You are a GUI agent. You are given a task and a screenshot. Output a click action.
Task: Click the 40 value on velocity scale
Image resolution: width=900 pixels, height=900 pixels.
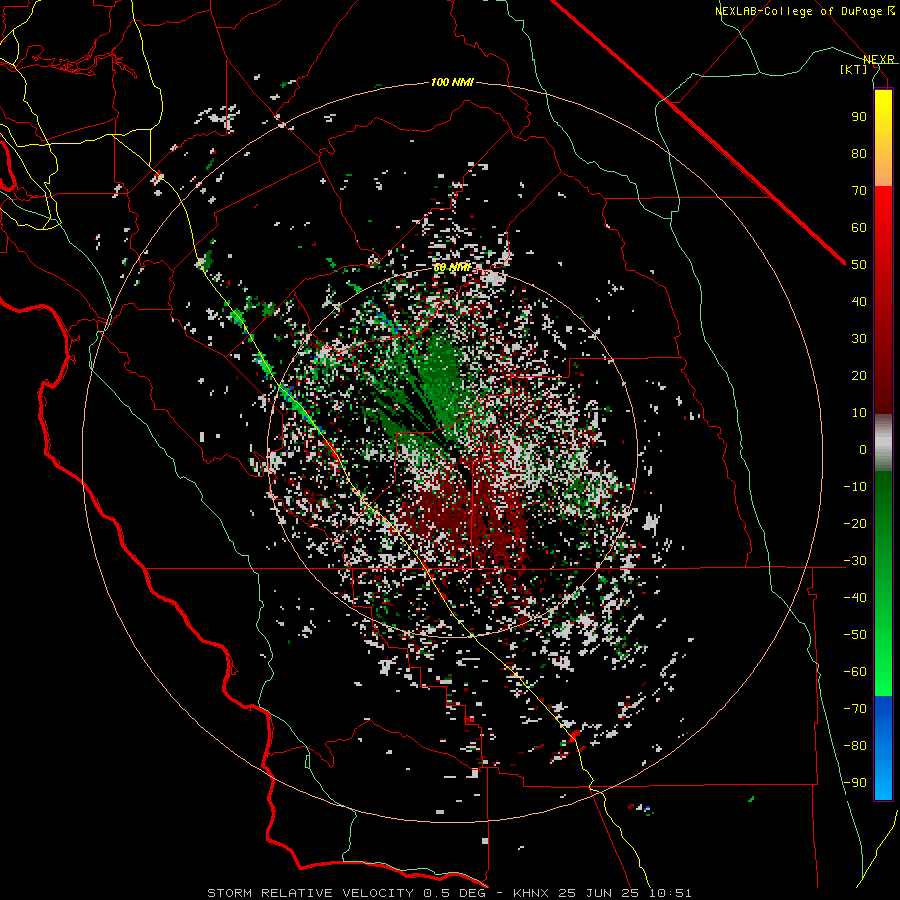(x=859, y=301)
